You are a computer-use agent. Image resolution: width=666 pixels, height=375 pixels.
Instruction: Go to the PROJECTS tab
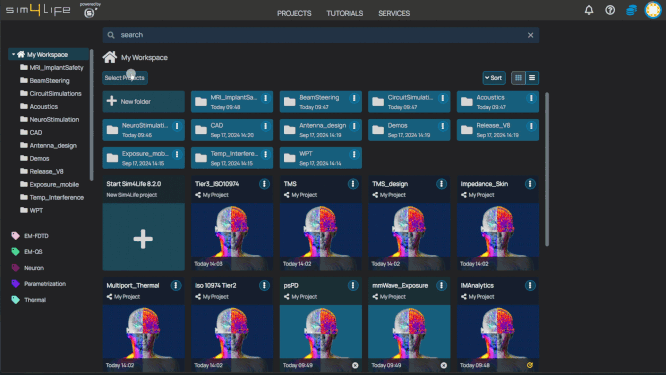click(x=294, y=13)
